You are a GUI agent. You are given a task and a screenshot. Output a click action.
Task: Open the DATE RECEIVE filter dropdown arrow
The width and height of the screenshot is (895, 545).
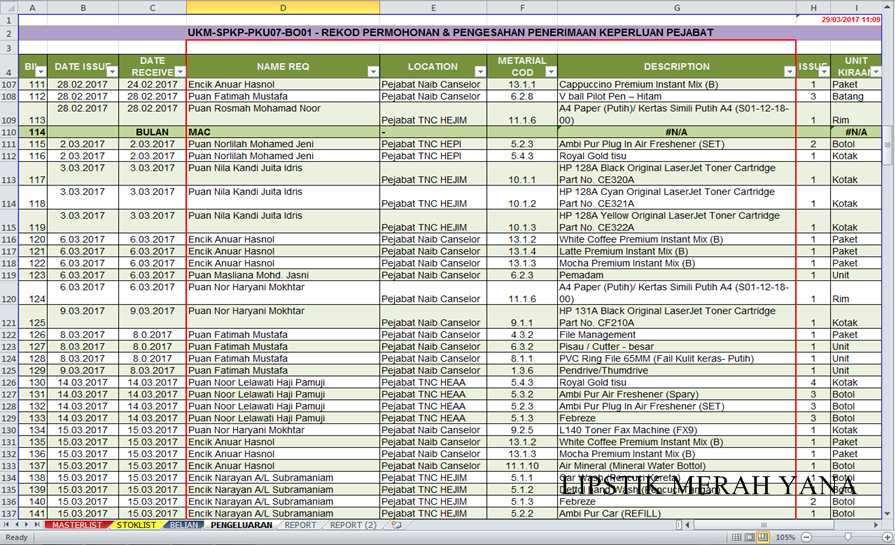[x=180, y=71]
